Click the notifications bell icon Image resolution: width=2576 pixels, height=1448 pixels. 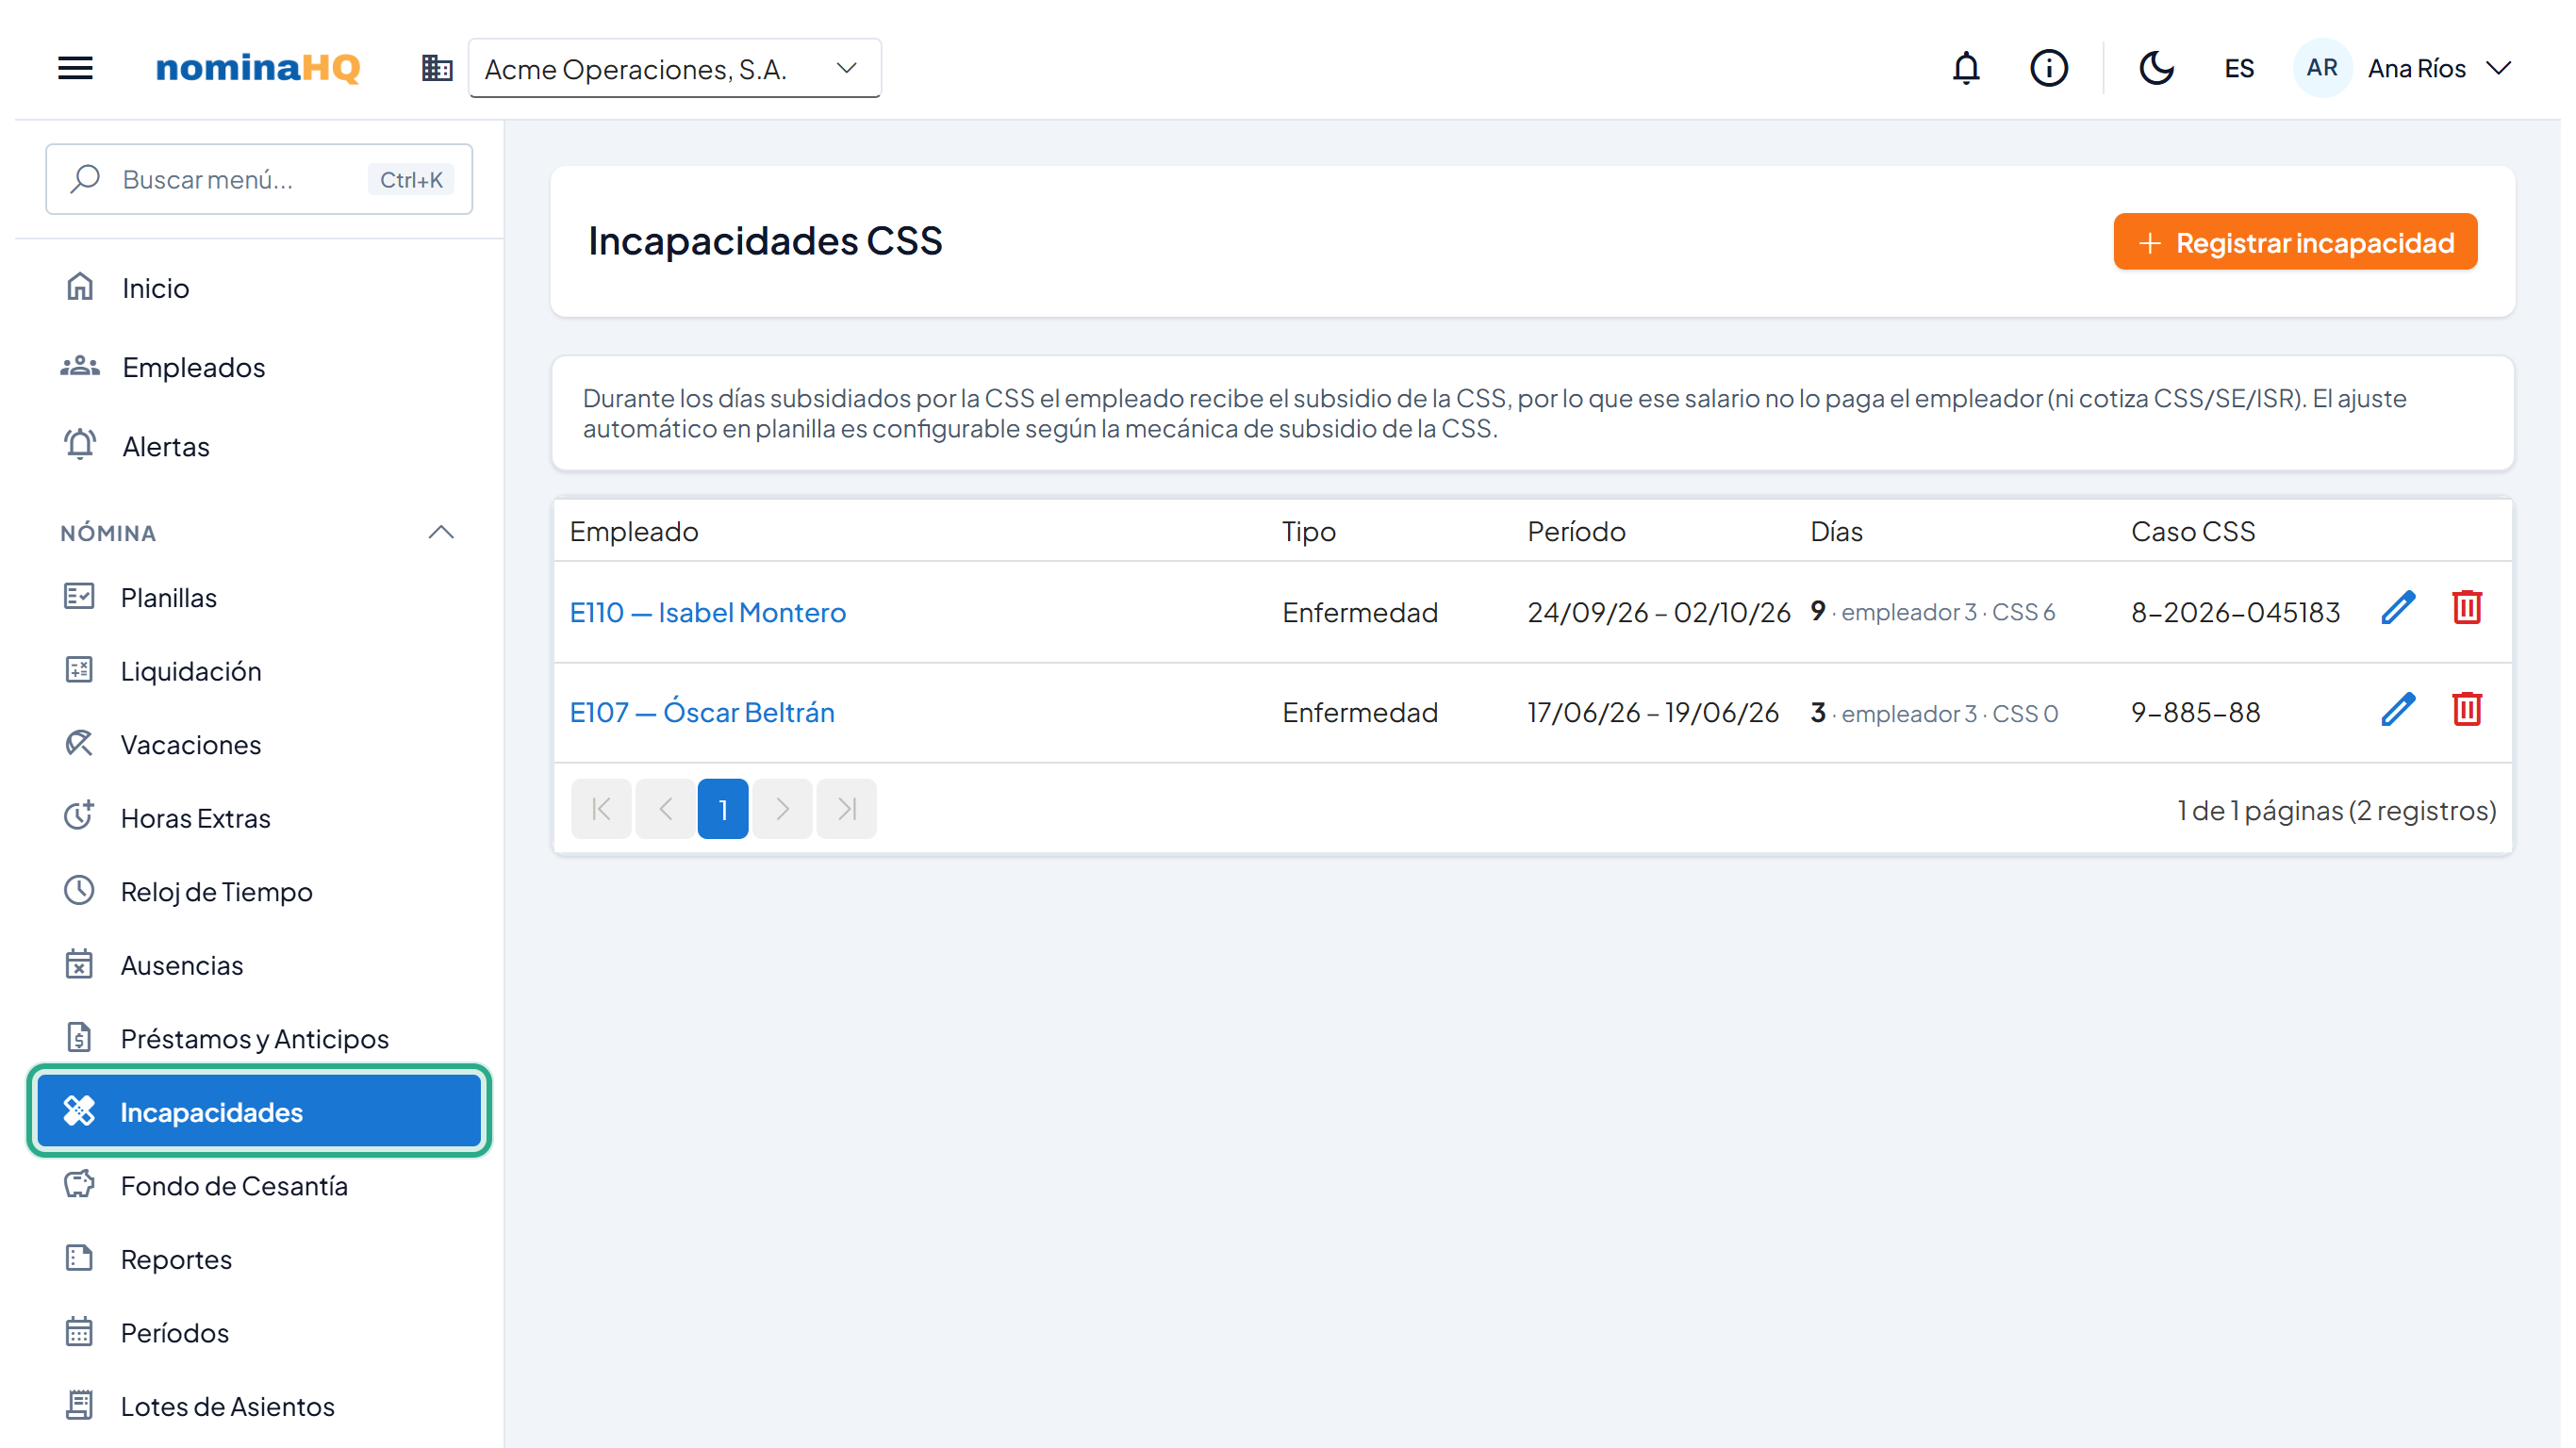tap(1966, 68)
